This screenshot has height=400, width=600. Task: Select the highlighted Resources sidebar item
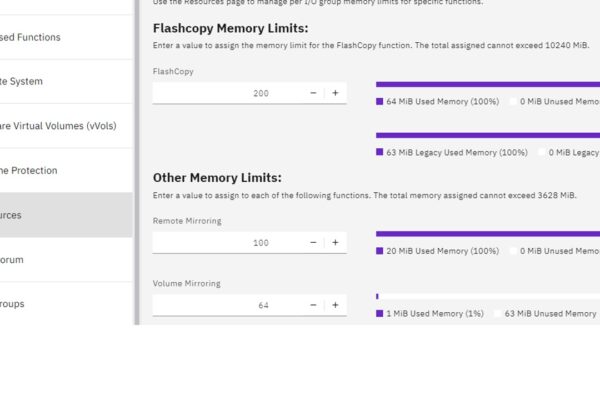(66, 215)
